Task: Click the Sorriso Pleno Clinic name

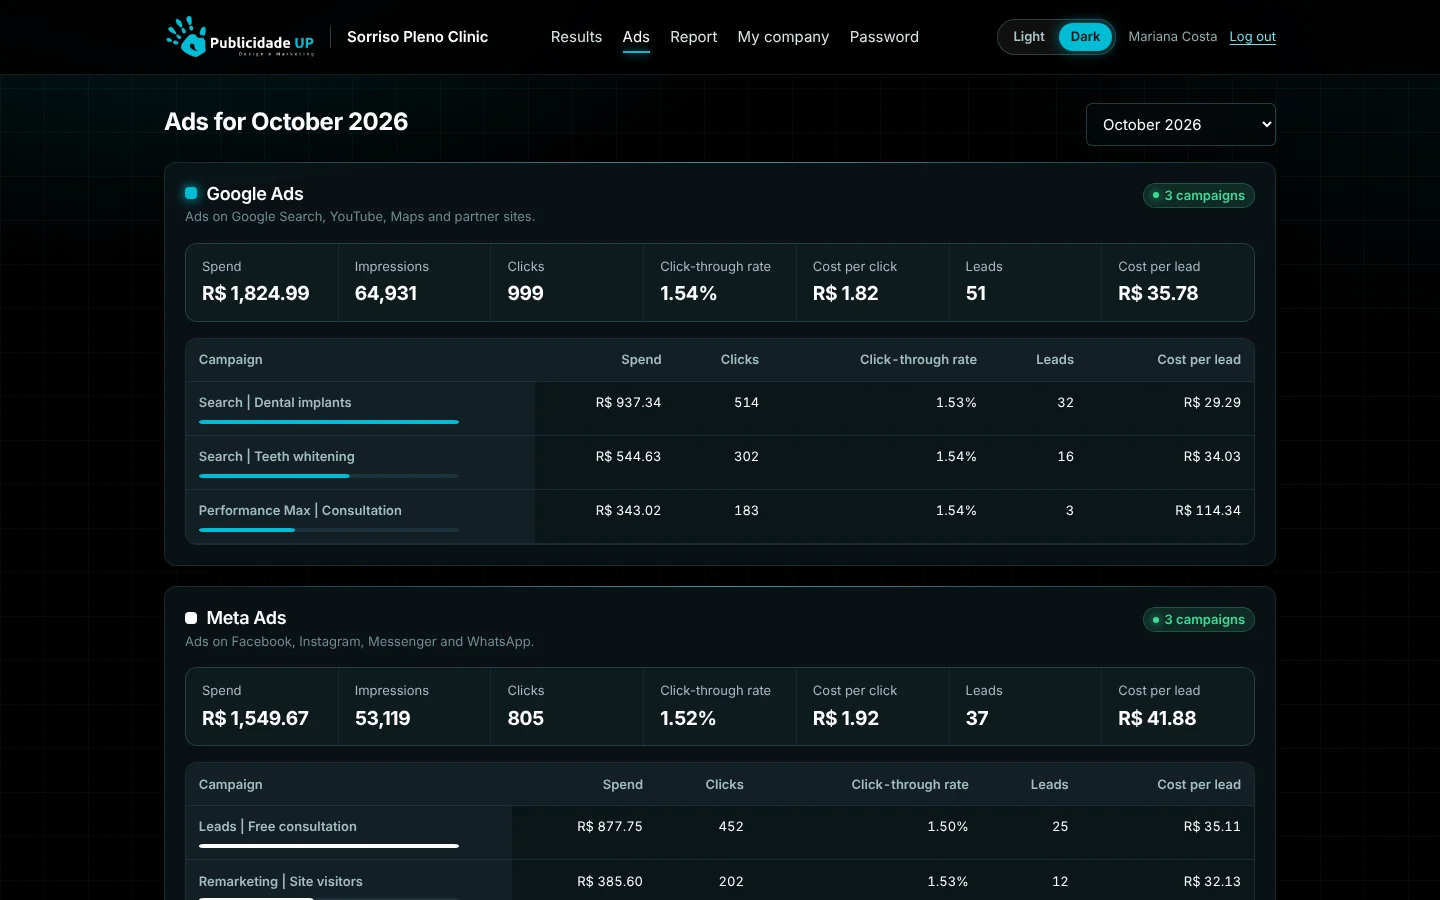Action: (x=417, y=37)
